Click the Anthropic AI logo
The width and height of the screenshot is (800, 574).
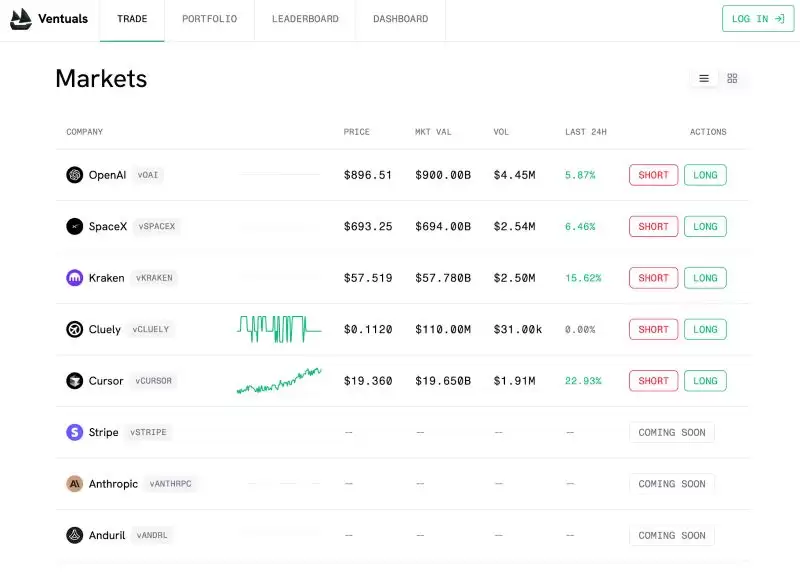click(74, 484)
